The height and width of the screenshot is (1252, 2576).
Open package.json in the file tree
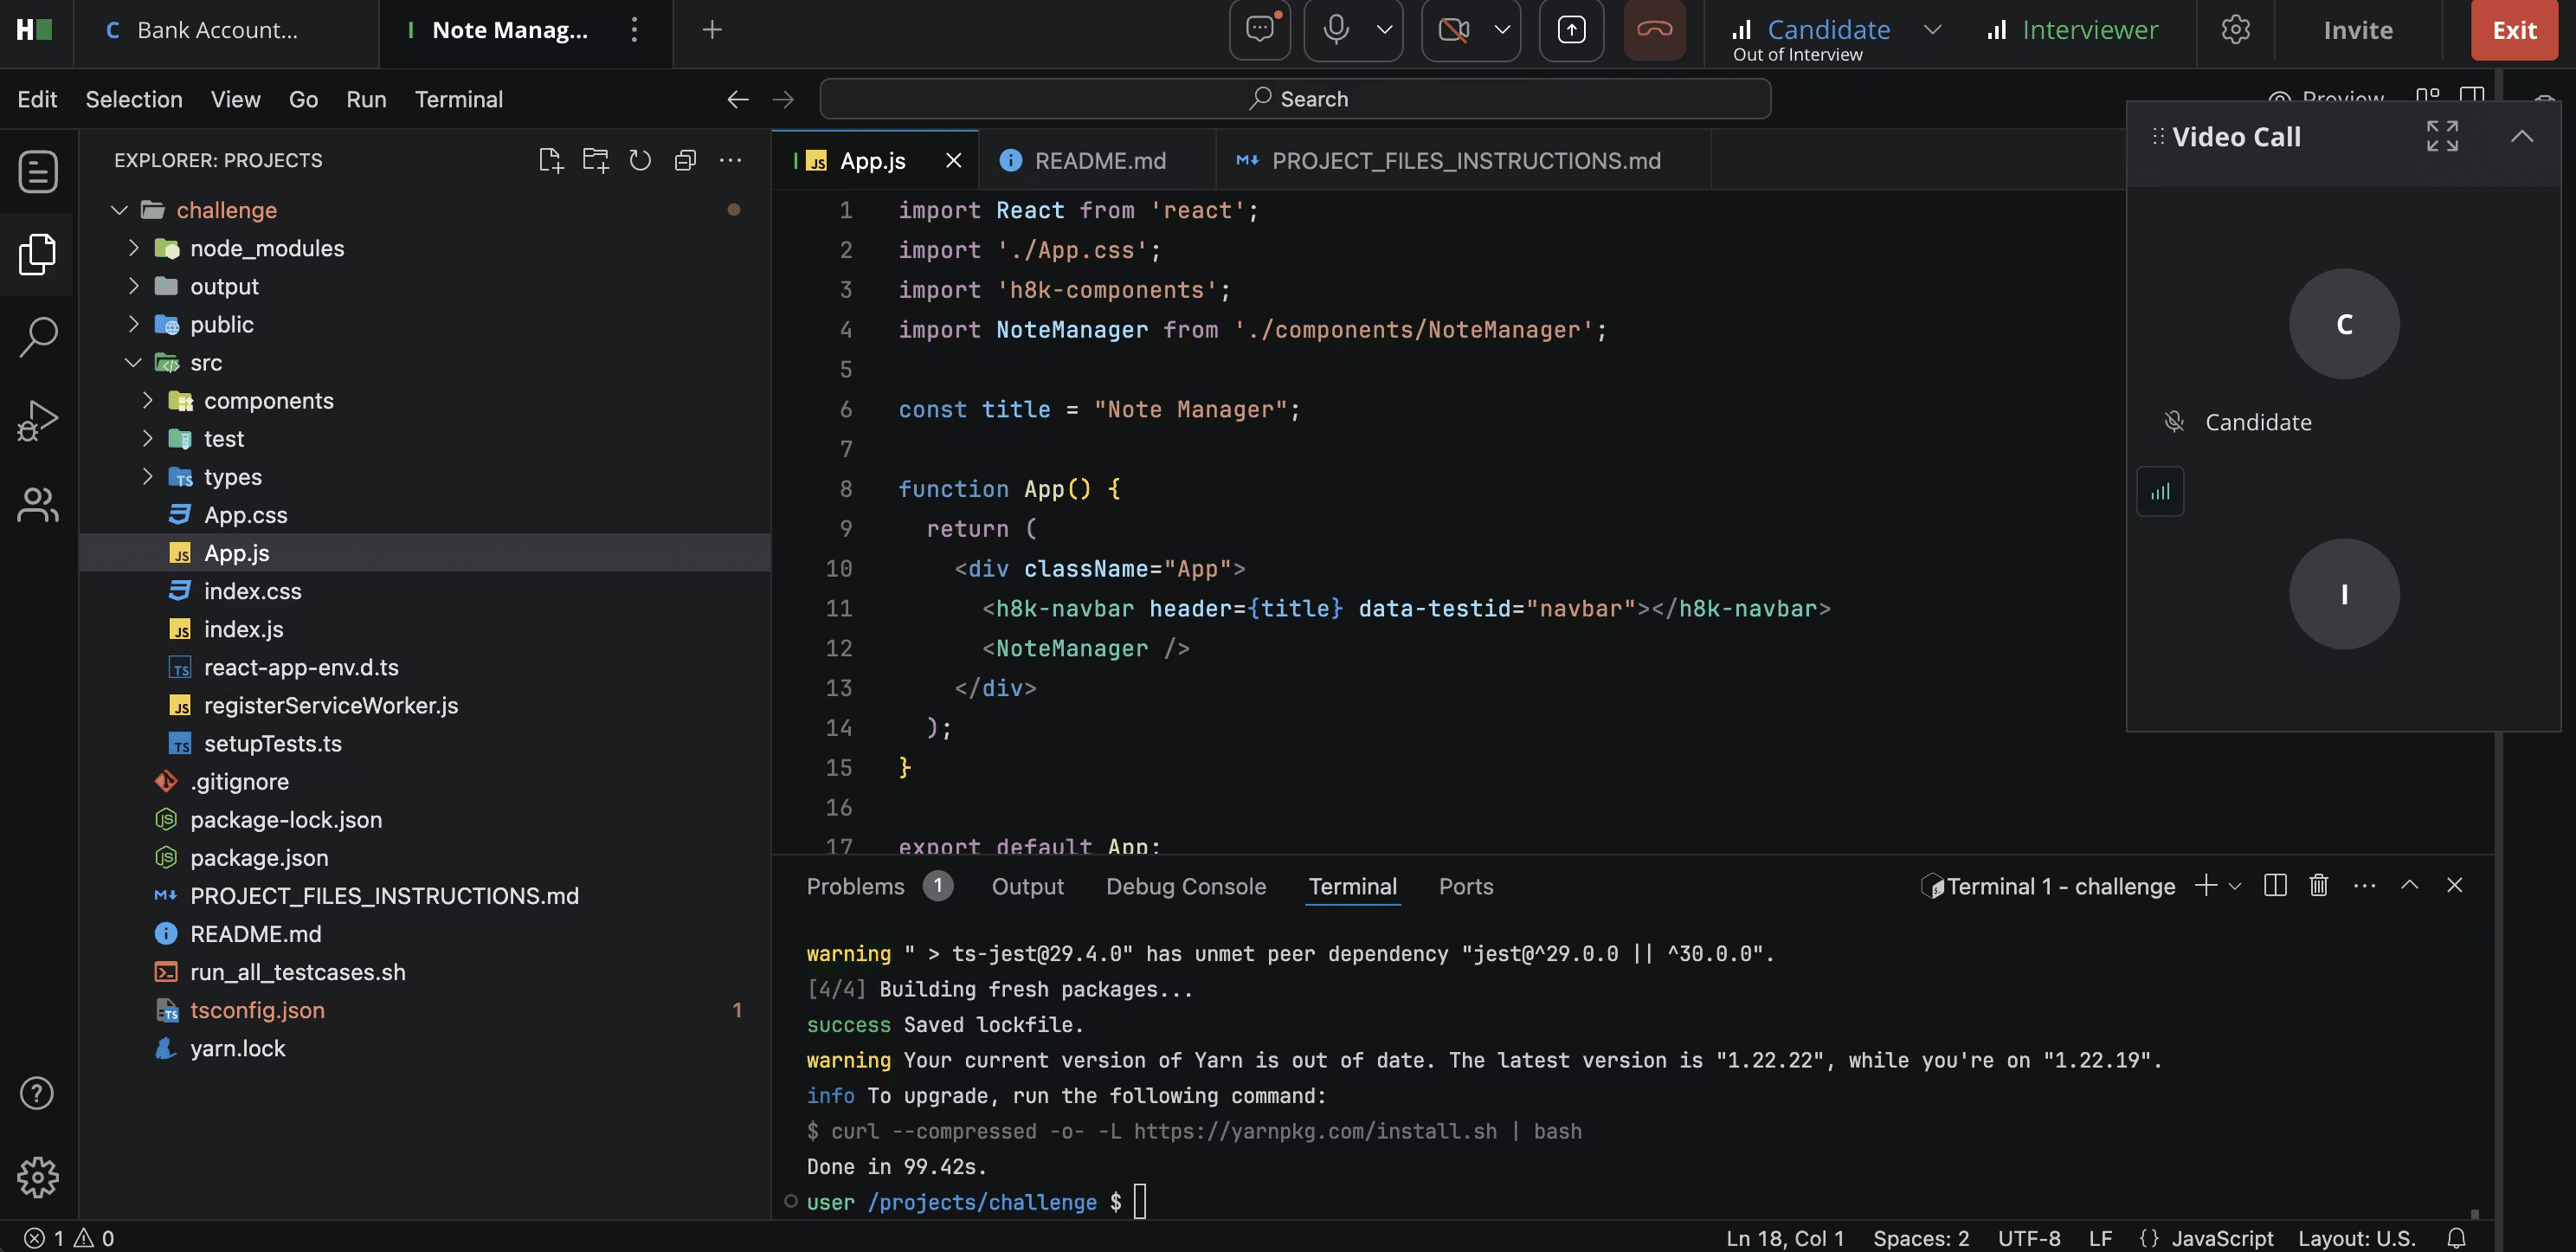(259, 858)
